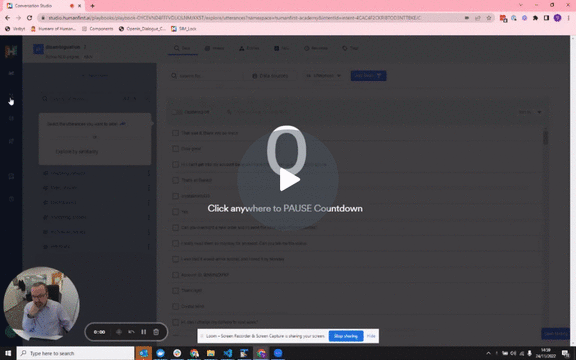Open the Tags tab
The image size is (576, 360).
point(350,48)
